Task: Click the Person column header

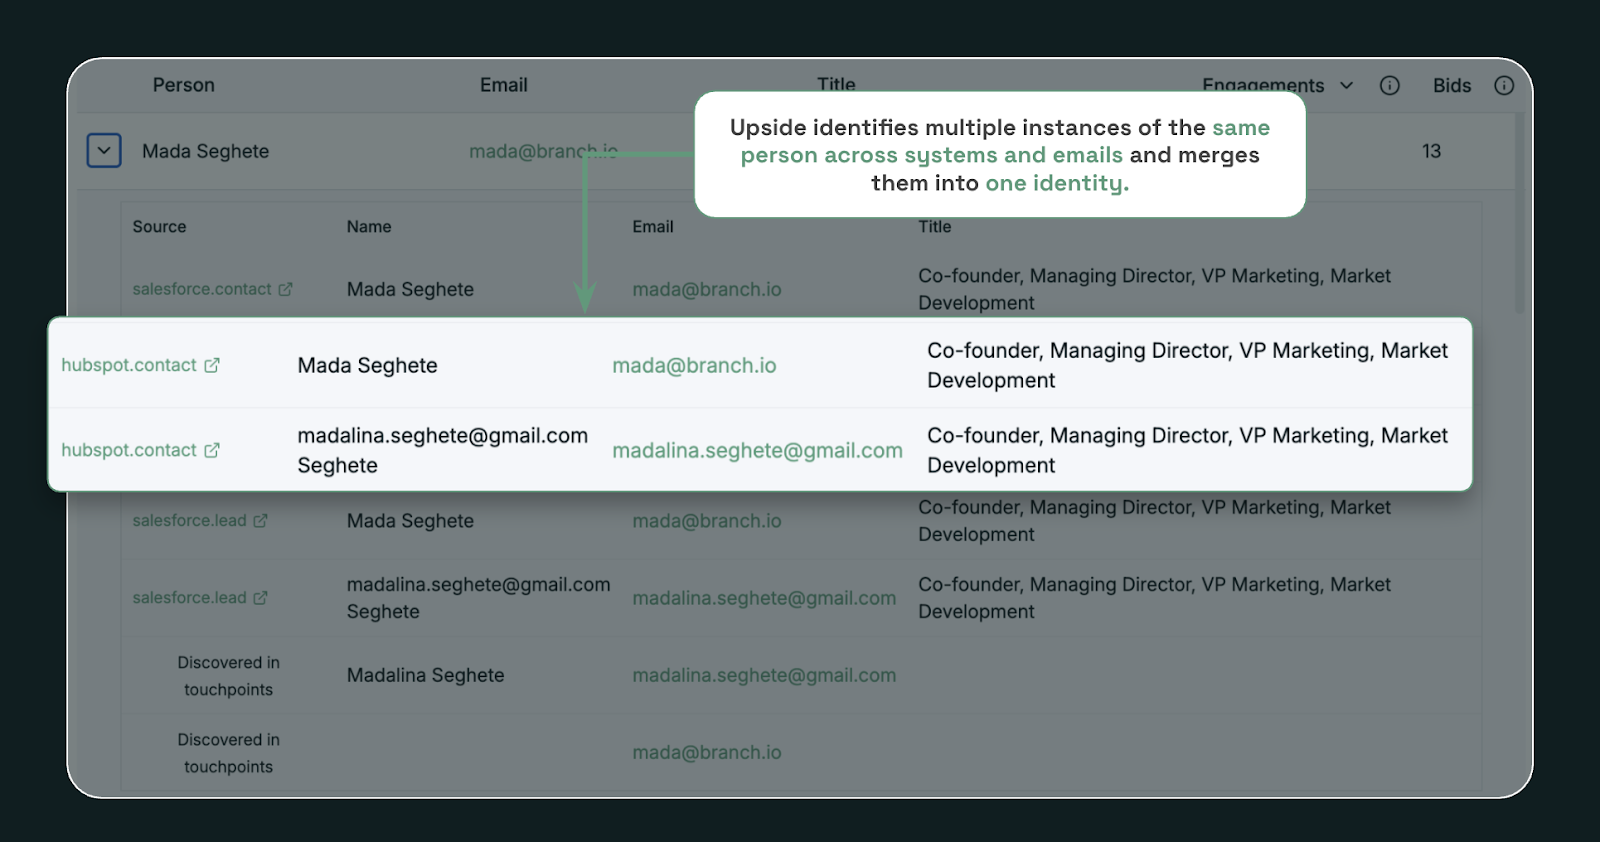Action: pyautogui.click(x=183, y=85)
